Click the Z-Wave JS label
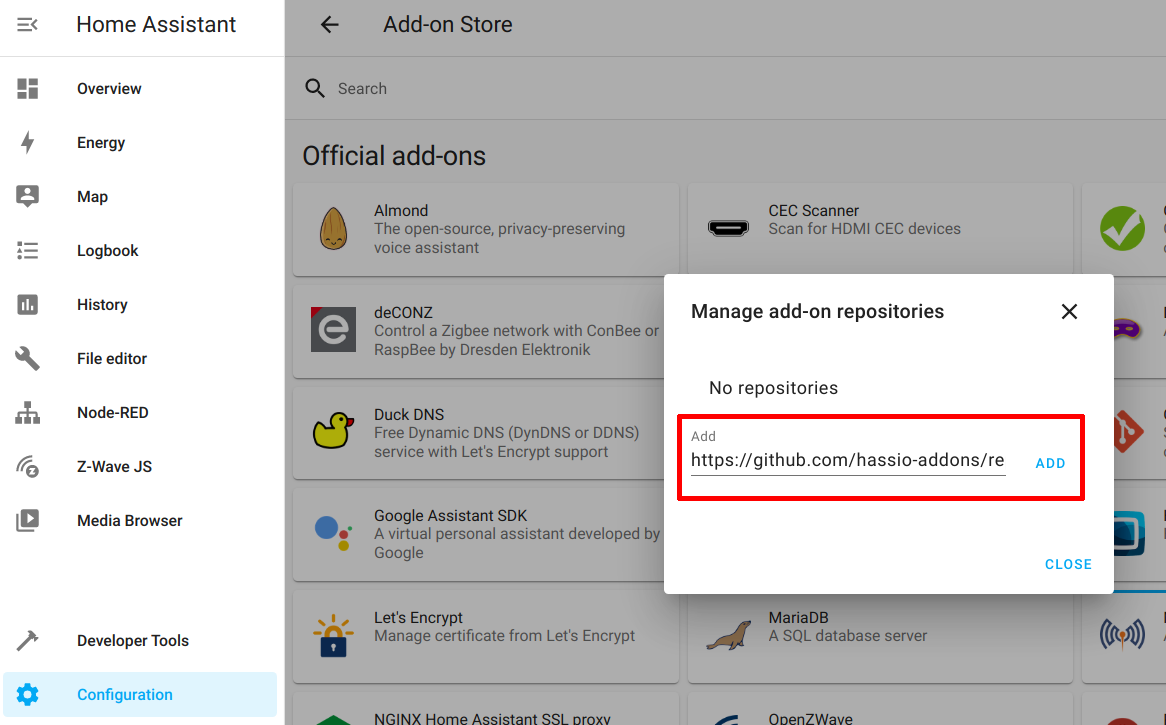The width and height of the screenshot is (1166, 725). pyautogui.click(x=115, y=467)
